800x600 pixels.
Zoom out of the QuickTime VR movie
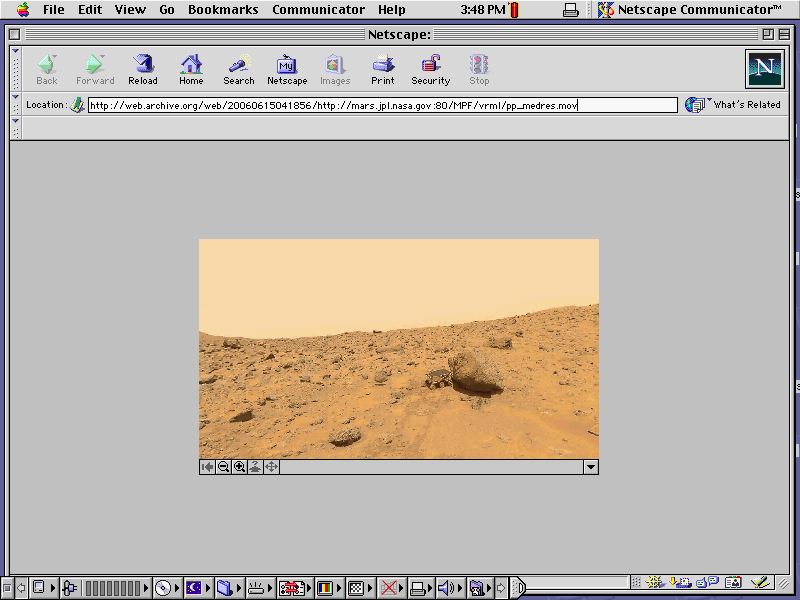click(x=223, y=466)
